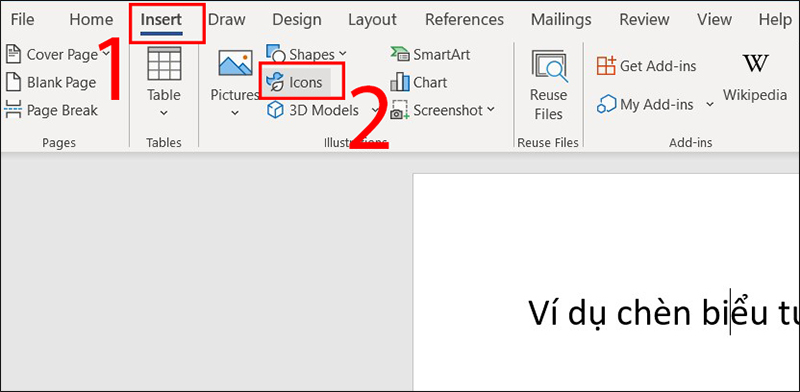
Task: Open the File tab
Action: click(x=22, y=20)
